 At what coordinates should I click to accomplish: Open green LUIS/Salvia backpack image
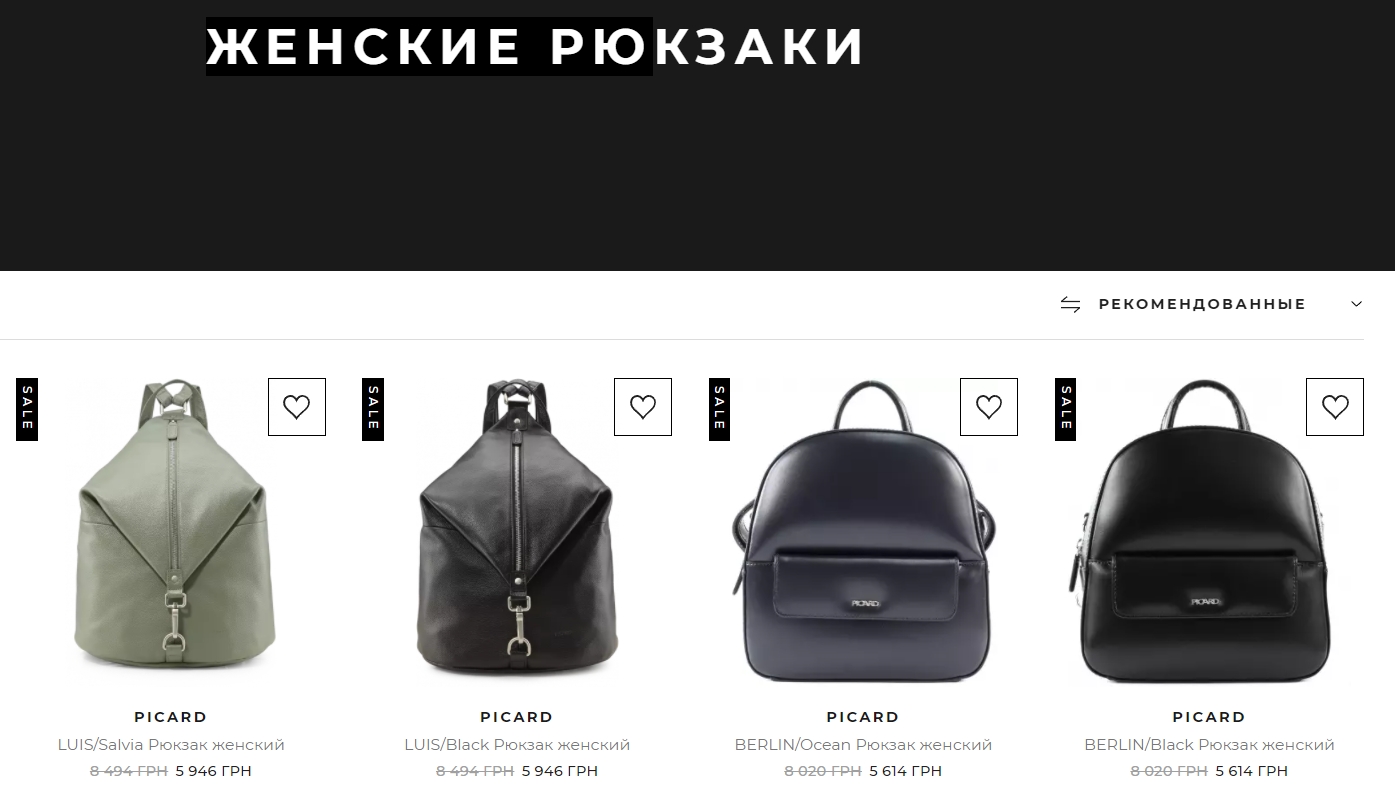(171, 531)
